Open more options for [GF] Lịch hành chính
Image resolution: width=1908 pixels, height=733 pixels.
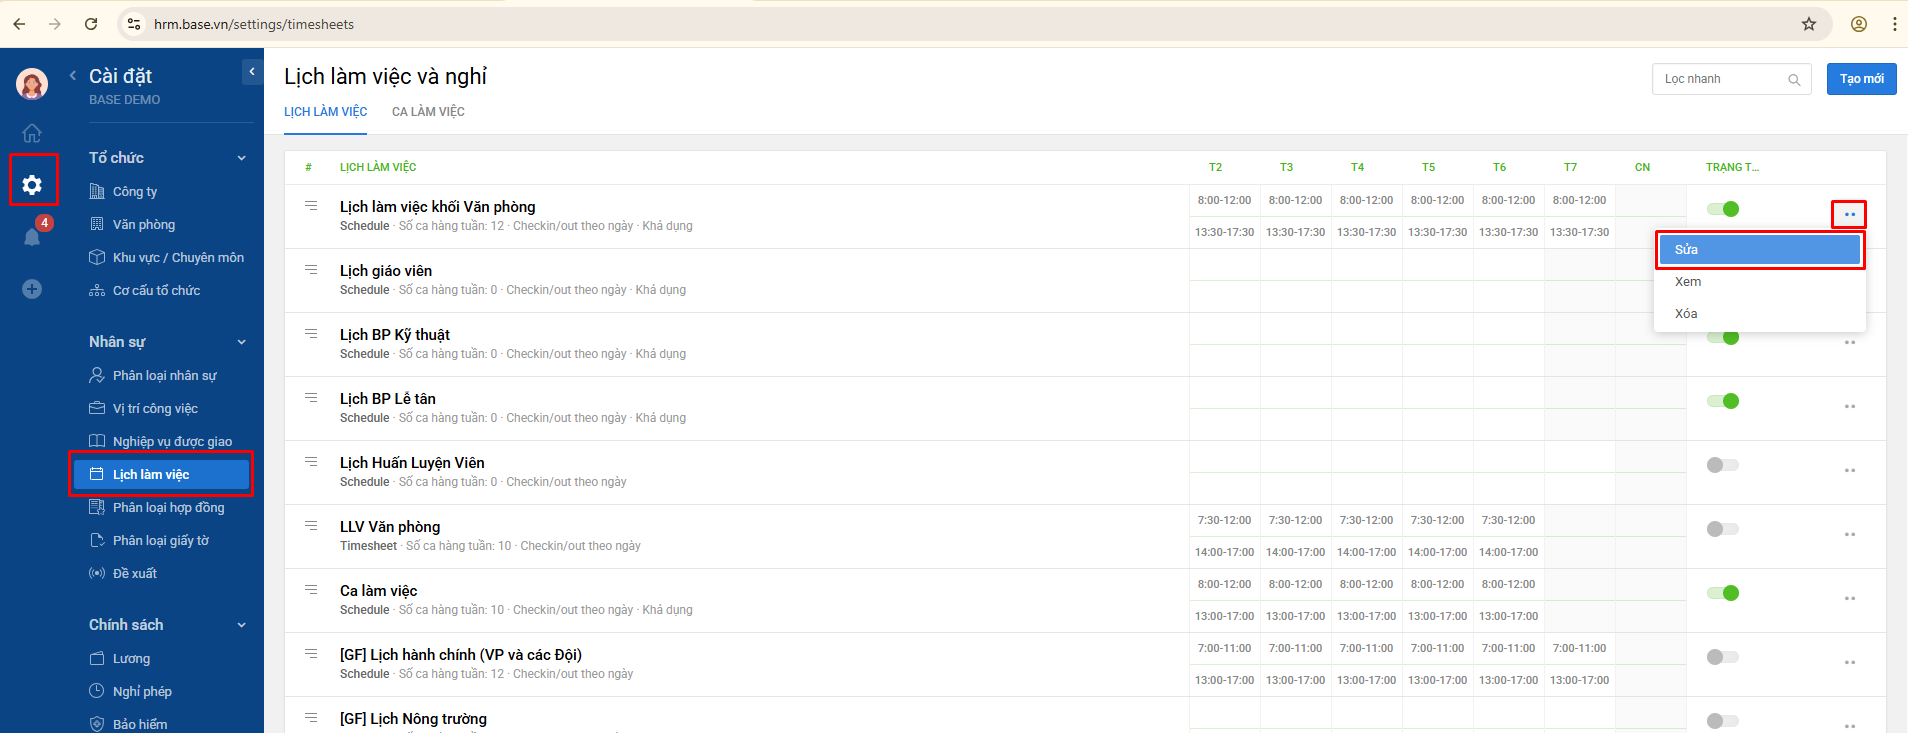click(x=1849, y=662)
